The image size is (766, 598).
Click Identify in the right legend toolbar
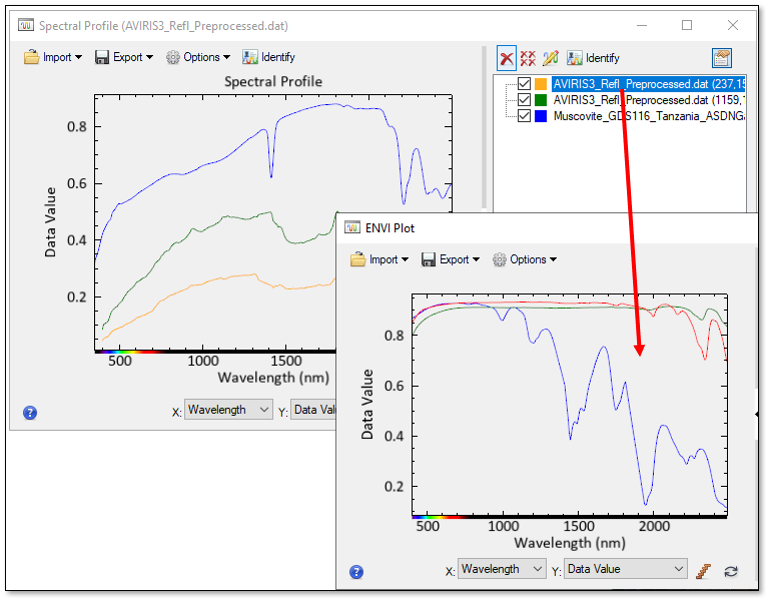593,58
